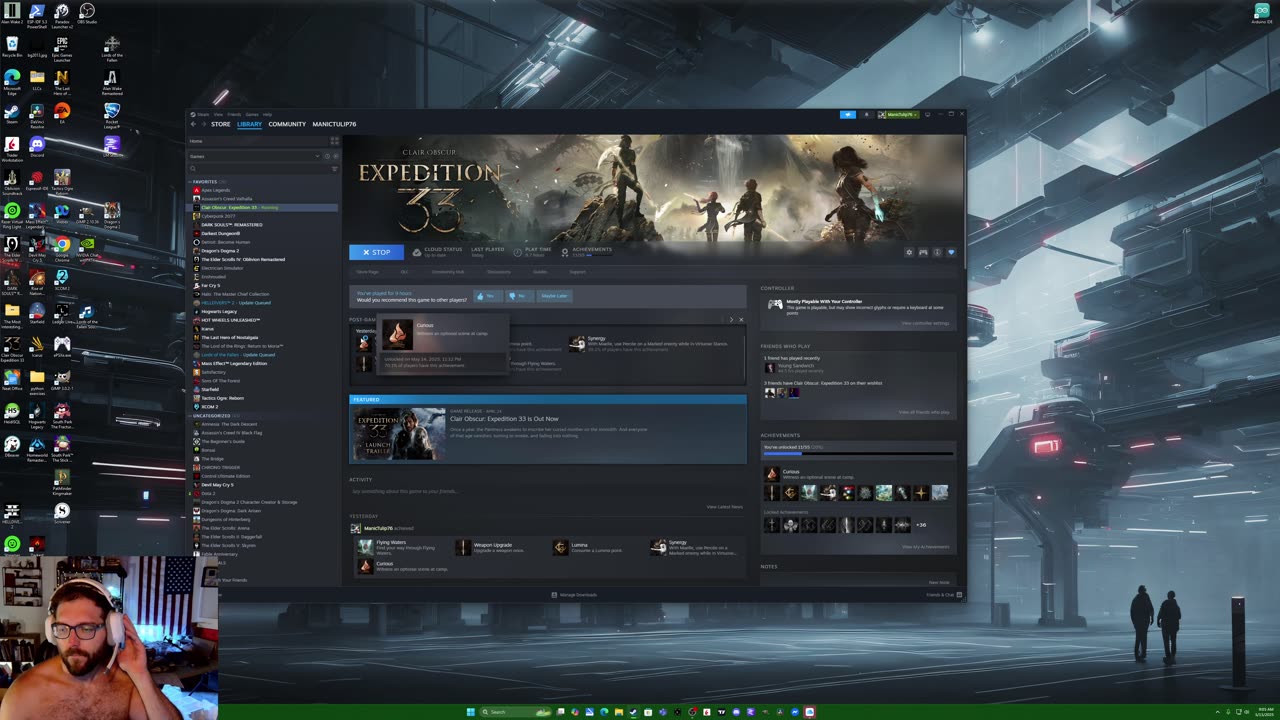Open the View all friends who play link

tap(924, 412)
